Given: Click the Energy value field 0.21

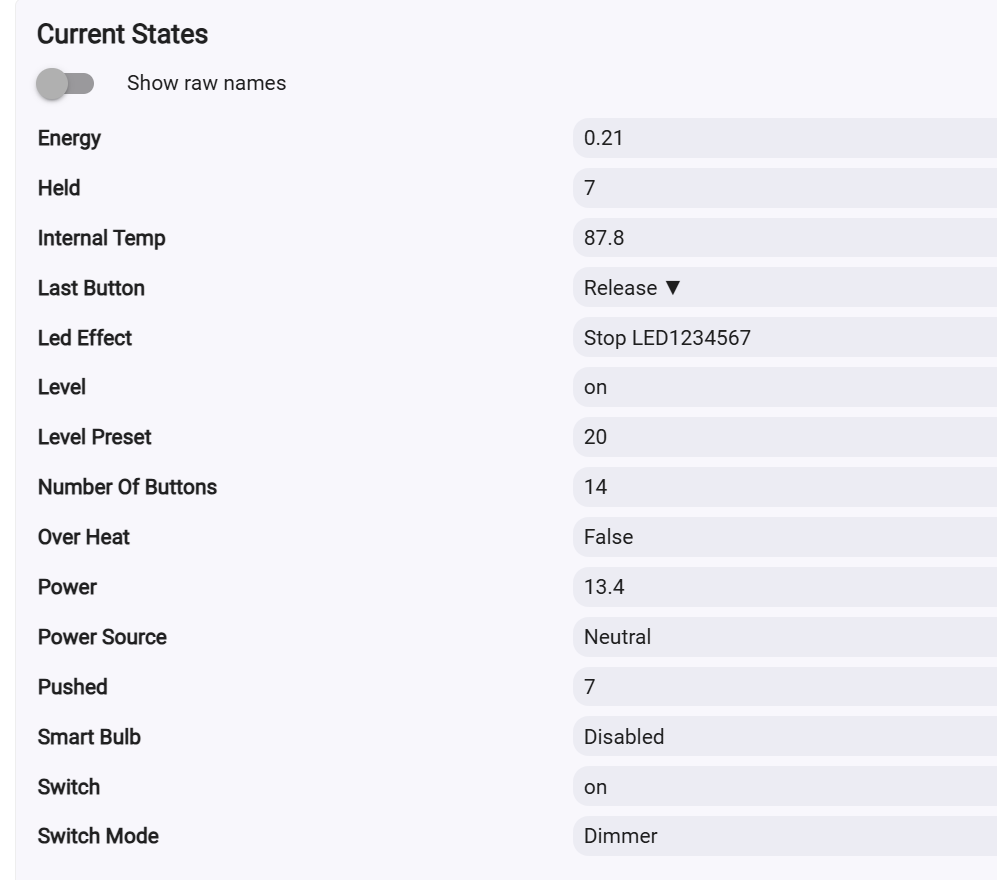Looking at the screenshot, I should click(785, 138).
